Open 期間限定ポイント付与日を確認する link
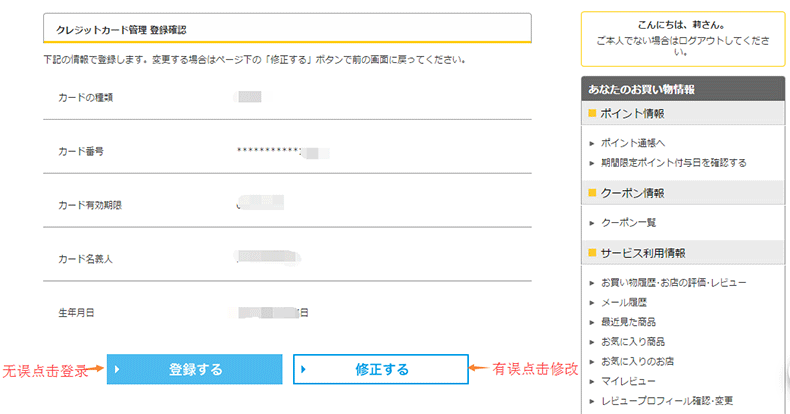Screen dimensions: 790x414 tap(673, 162)
